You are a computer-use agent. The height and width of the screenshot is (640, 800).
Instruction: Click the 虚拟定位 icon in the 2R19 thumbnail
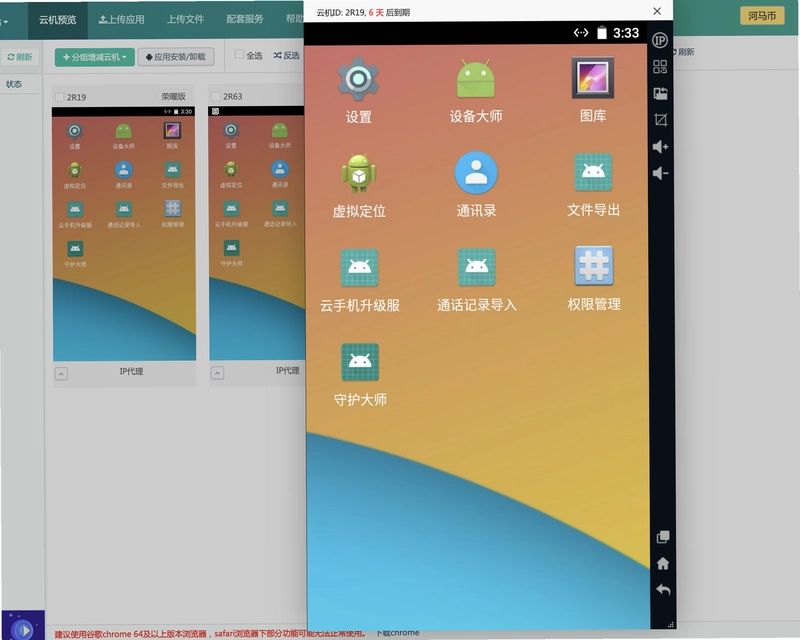tap(74, 170)
